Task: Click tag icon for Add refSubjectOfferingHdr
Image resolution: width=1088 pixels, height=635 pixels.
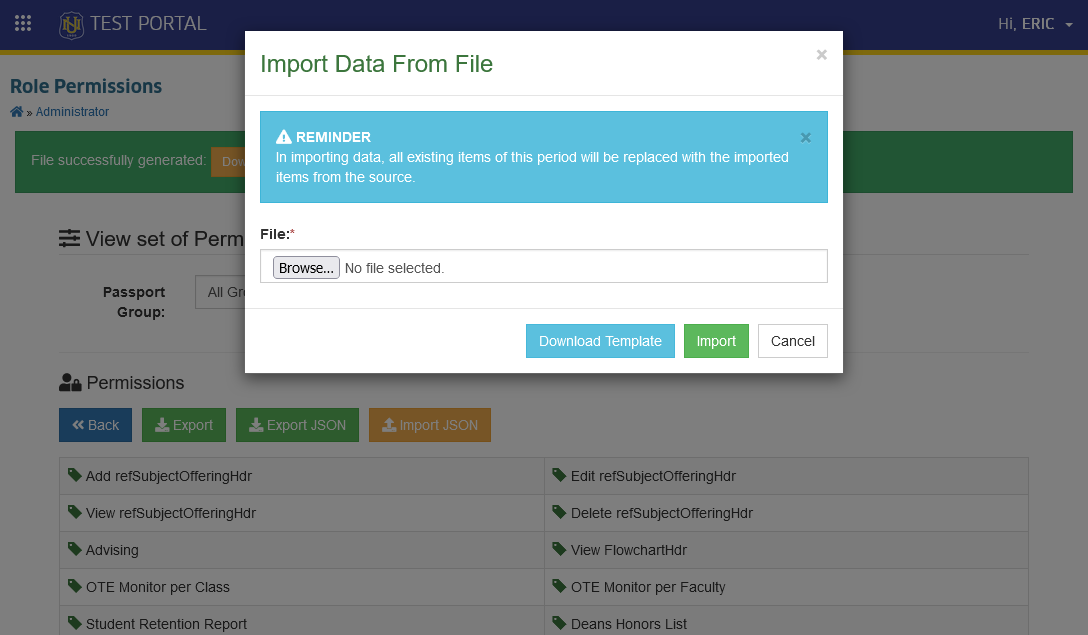Action: 75,475
